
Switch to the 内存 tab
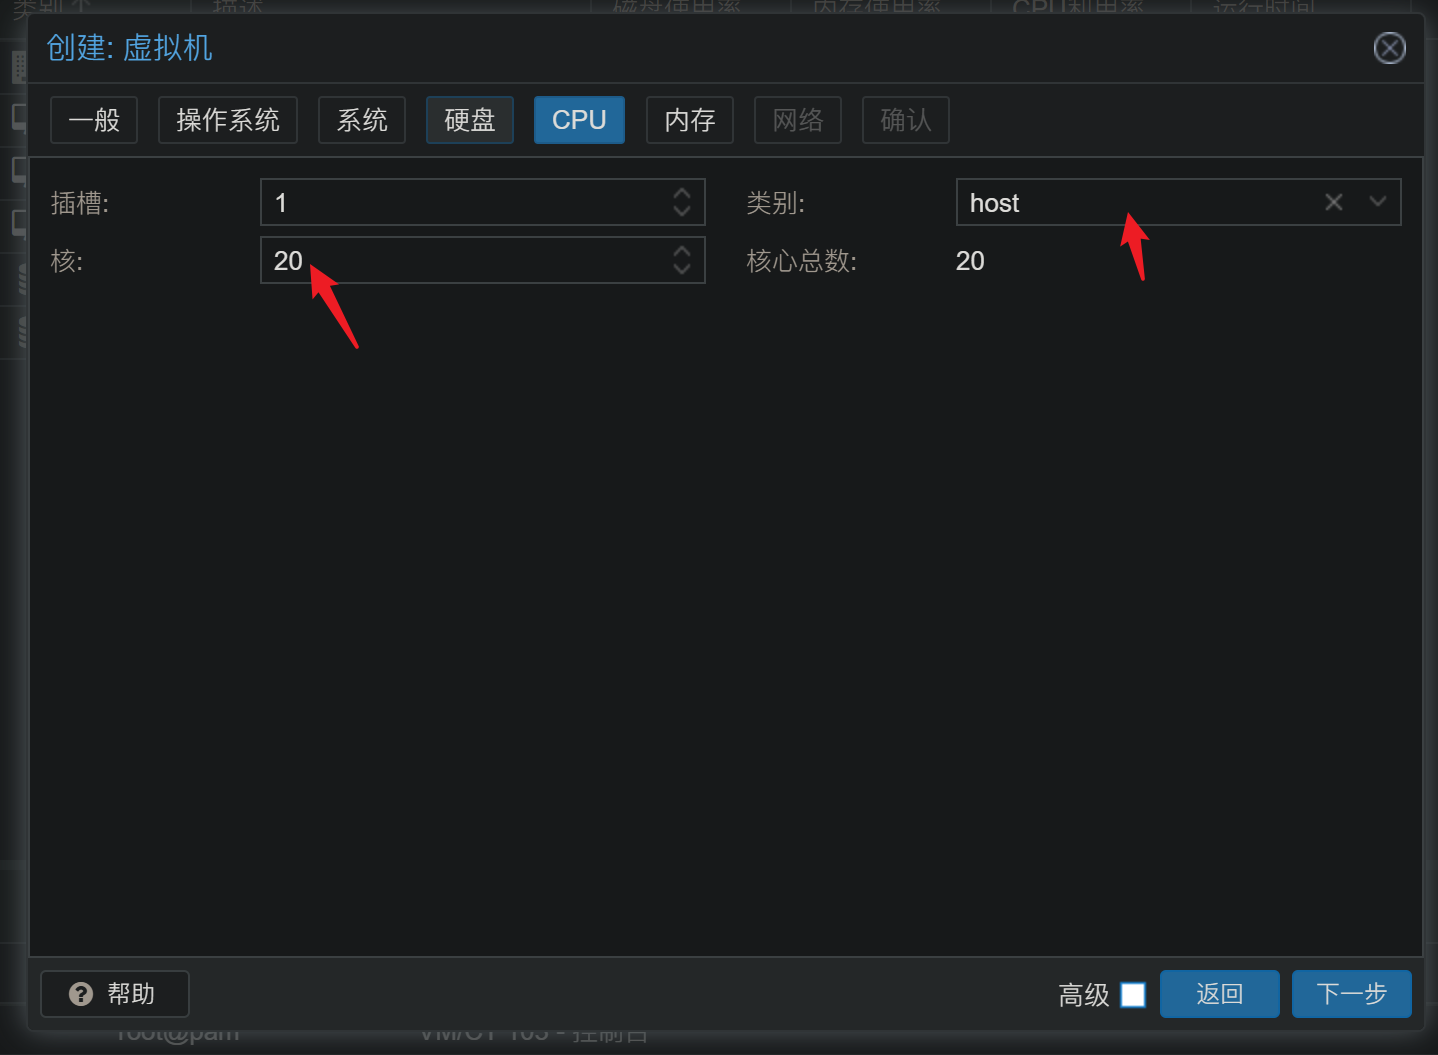[x=690, y=120]
